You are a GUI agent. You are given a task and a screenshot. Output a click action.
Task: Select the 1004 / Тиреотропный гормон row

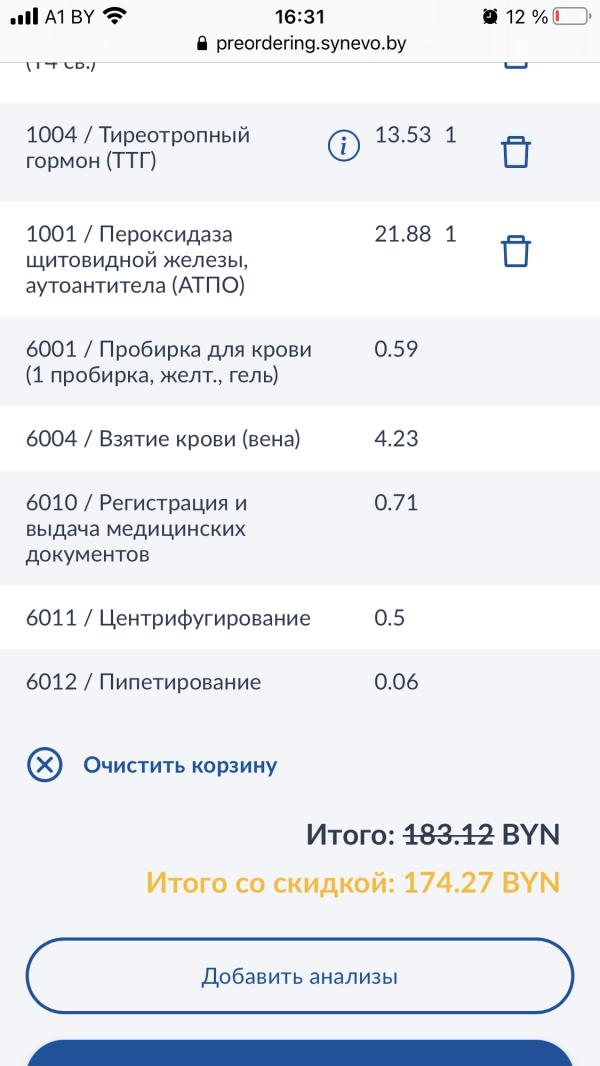(x=300, y=152)
